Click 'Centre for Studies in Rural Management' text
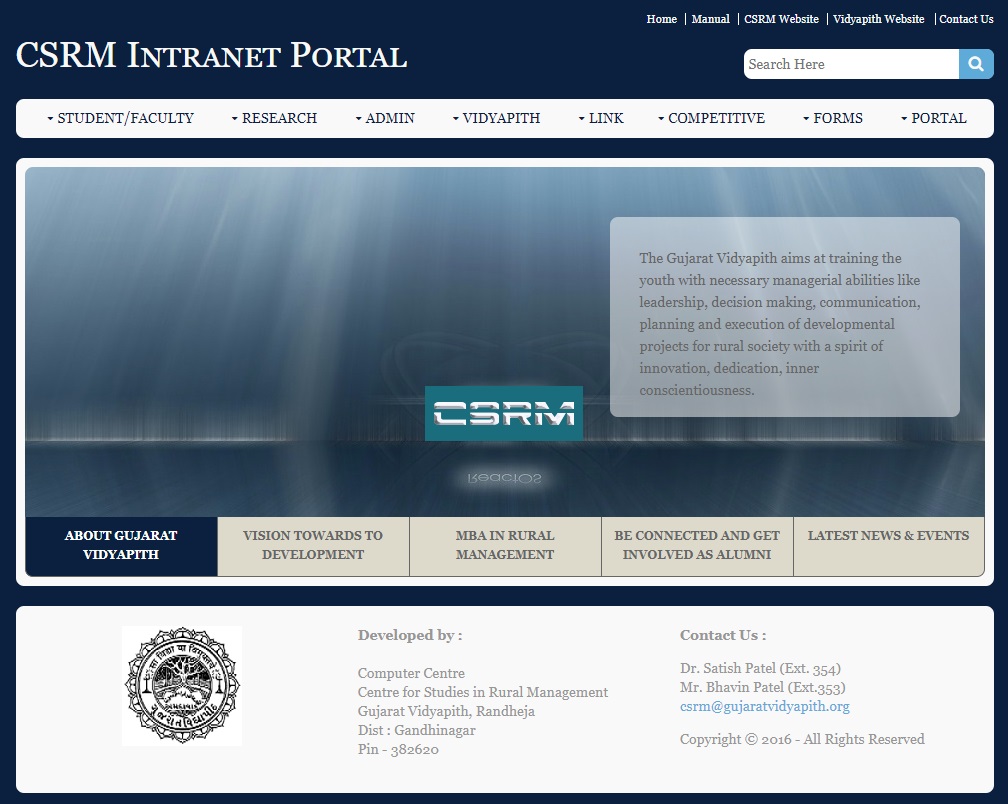This screenshot has width=1008, height=804. click(483, 692)
